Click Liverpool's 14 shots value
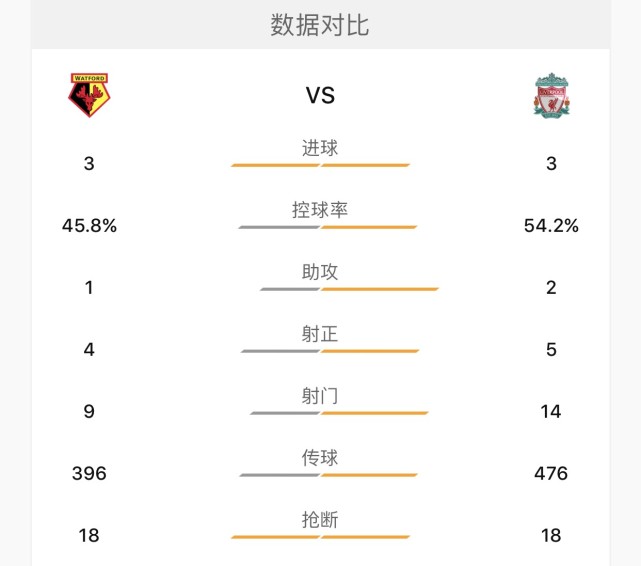This screenshot has width=641, height=566. (x=551, y=412)
